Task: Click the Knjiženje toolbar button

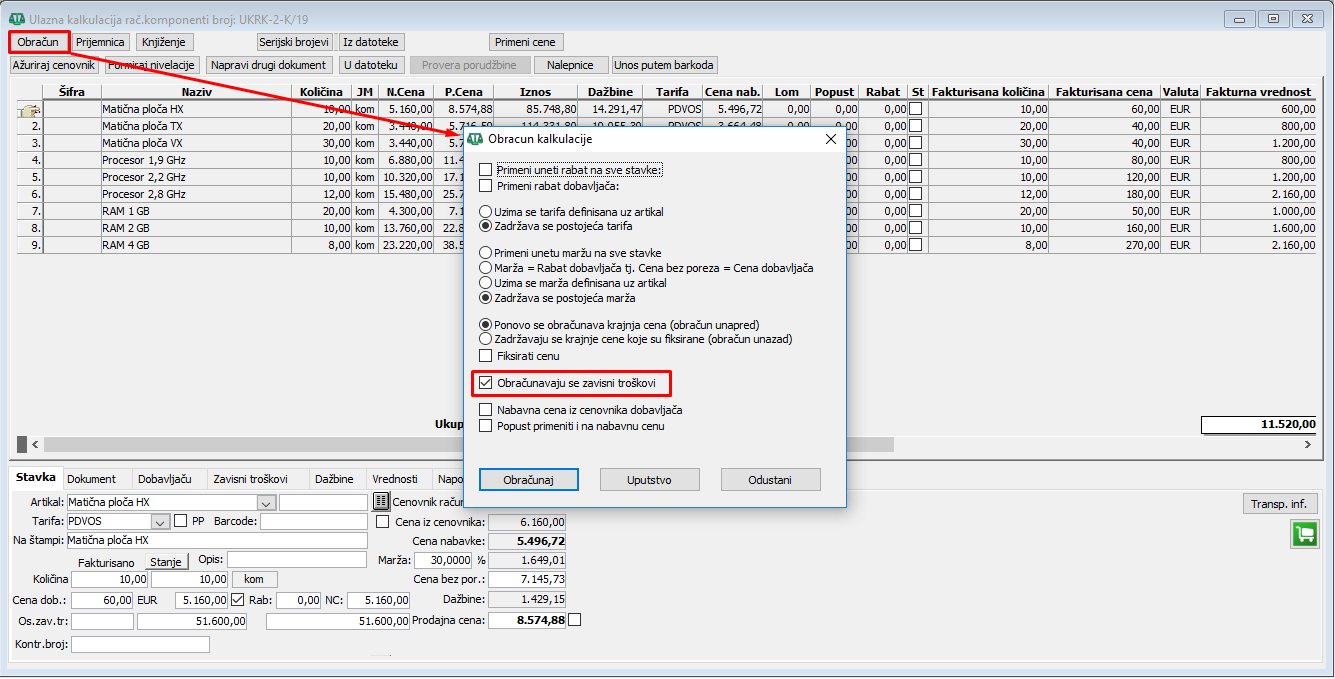Action: click(164, 42)
